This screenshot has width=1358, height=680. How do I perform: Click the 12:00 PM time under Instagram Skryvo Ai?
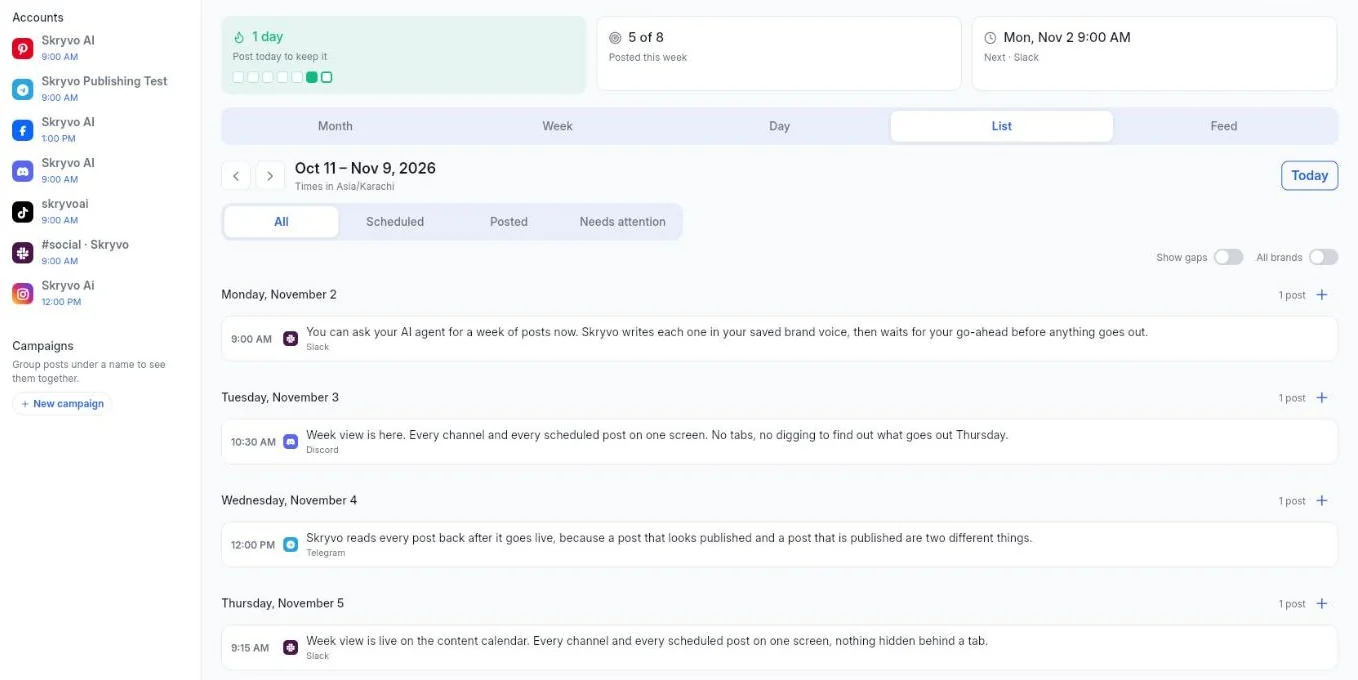point(61,302)
